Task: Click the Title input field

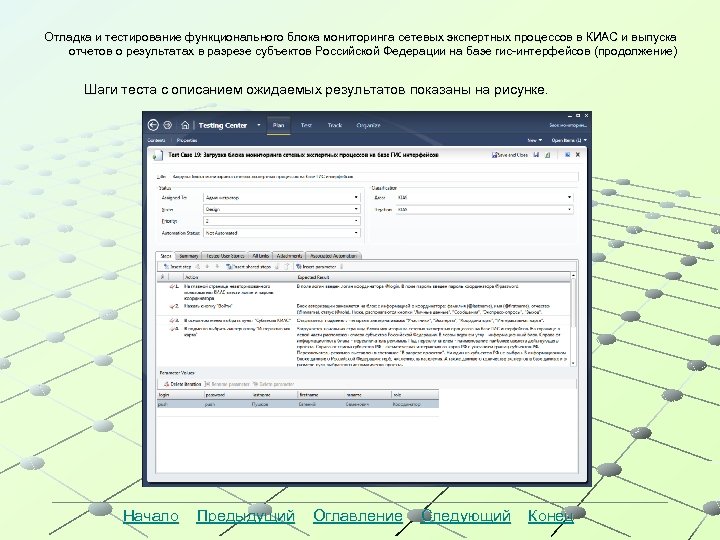Action: pyautogui.click(x=374, y=176)
